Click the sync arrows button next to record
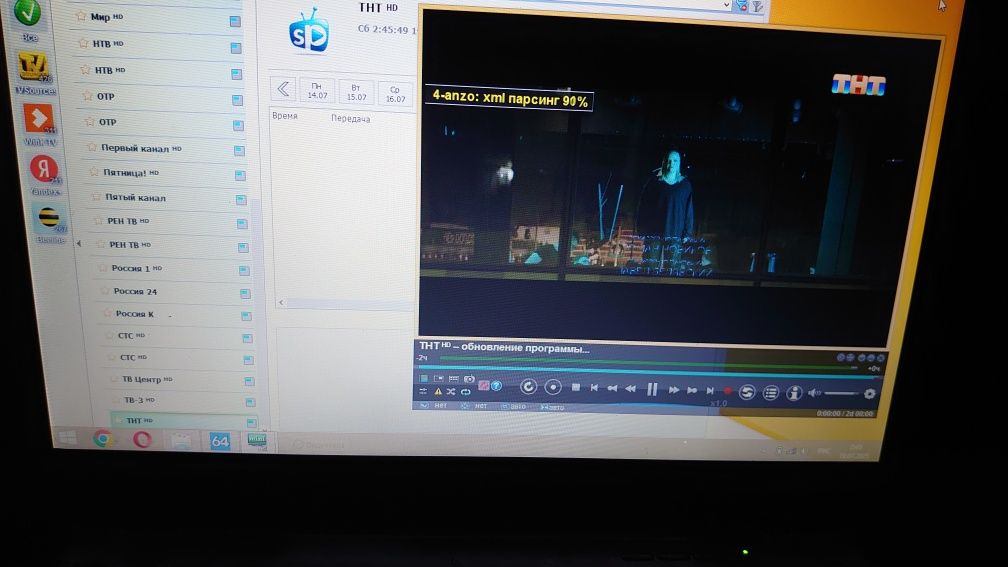The width and height of the screenshot is (1008, 567). pyautogui.click(x=747, y=392)
